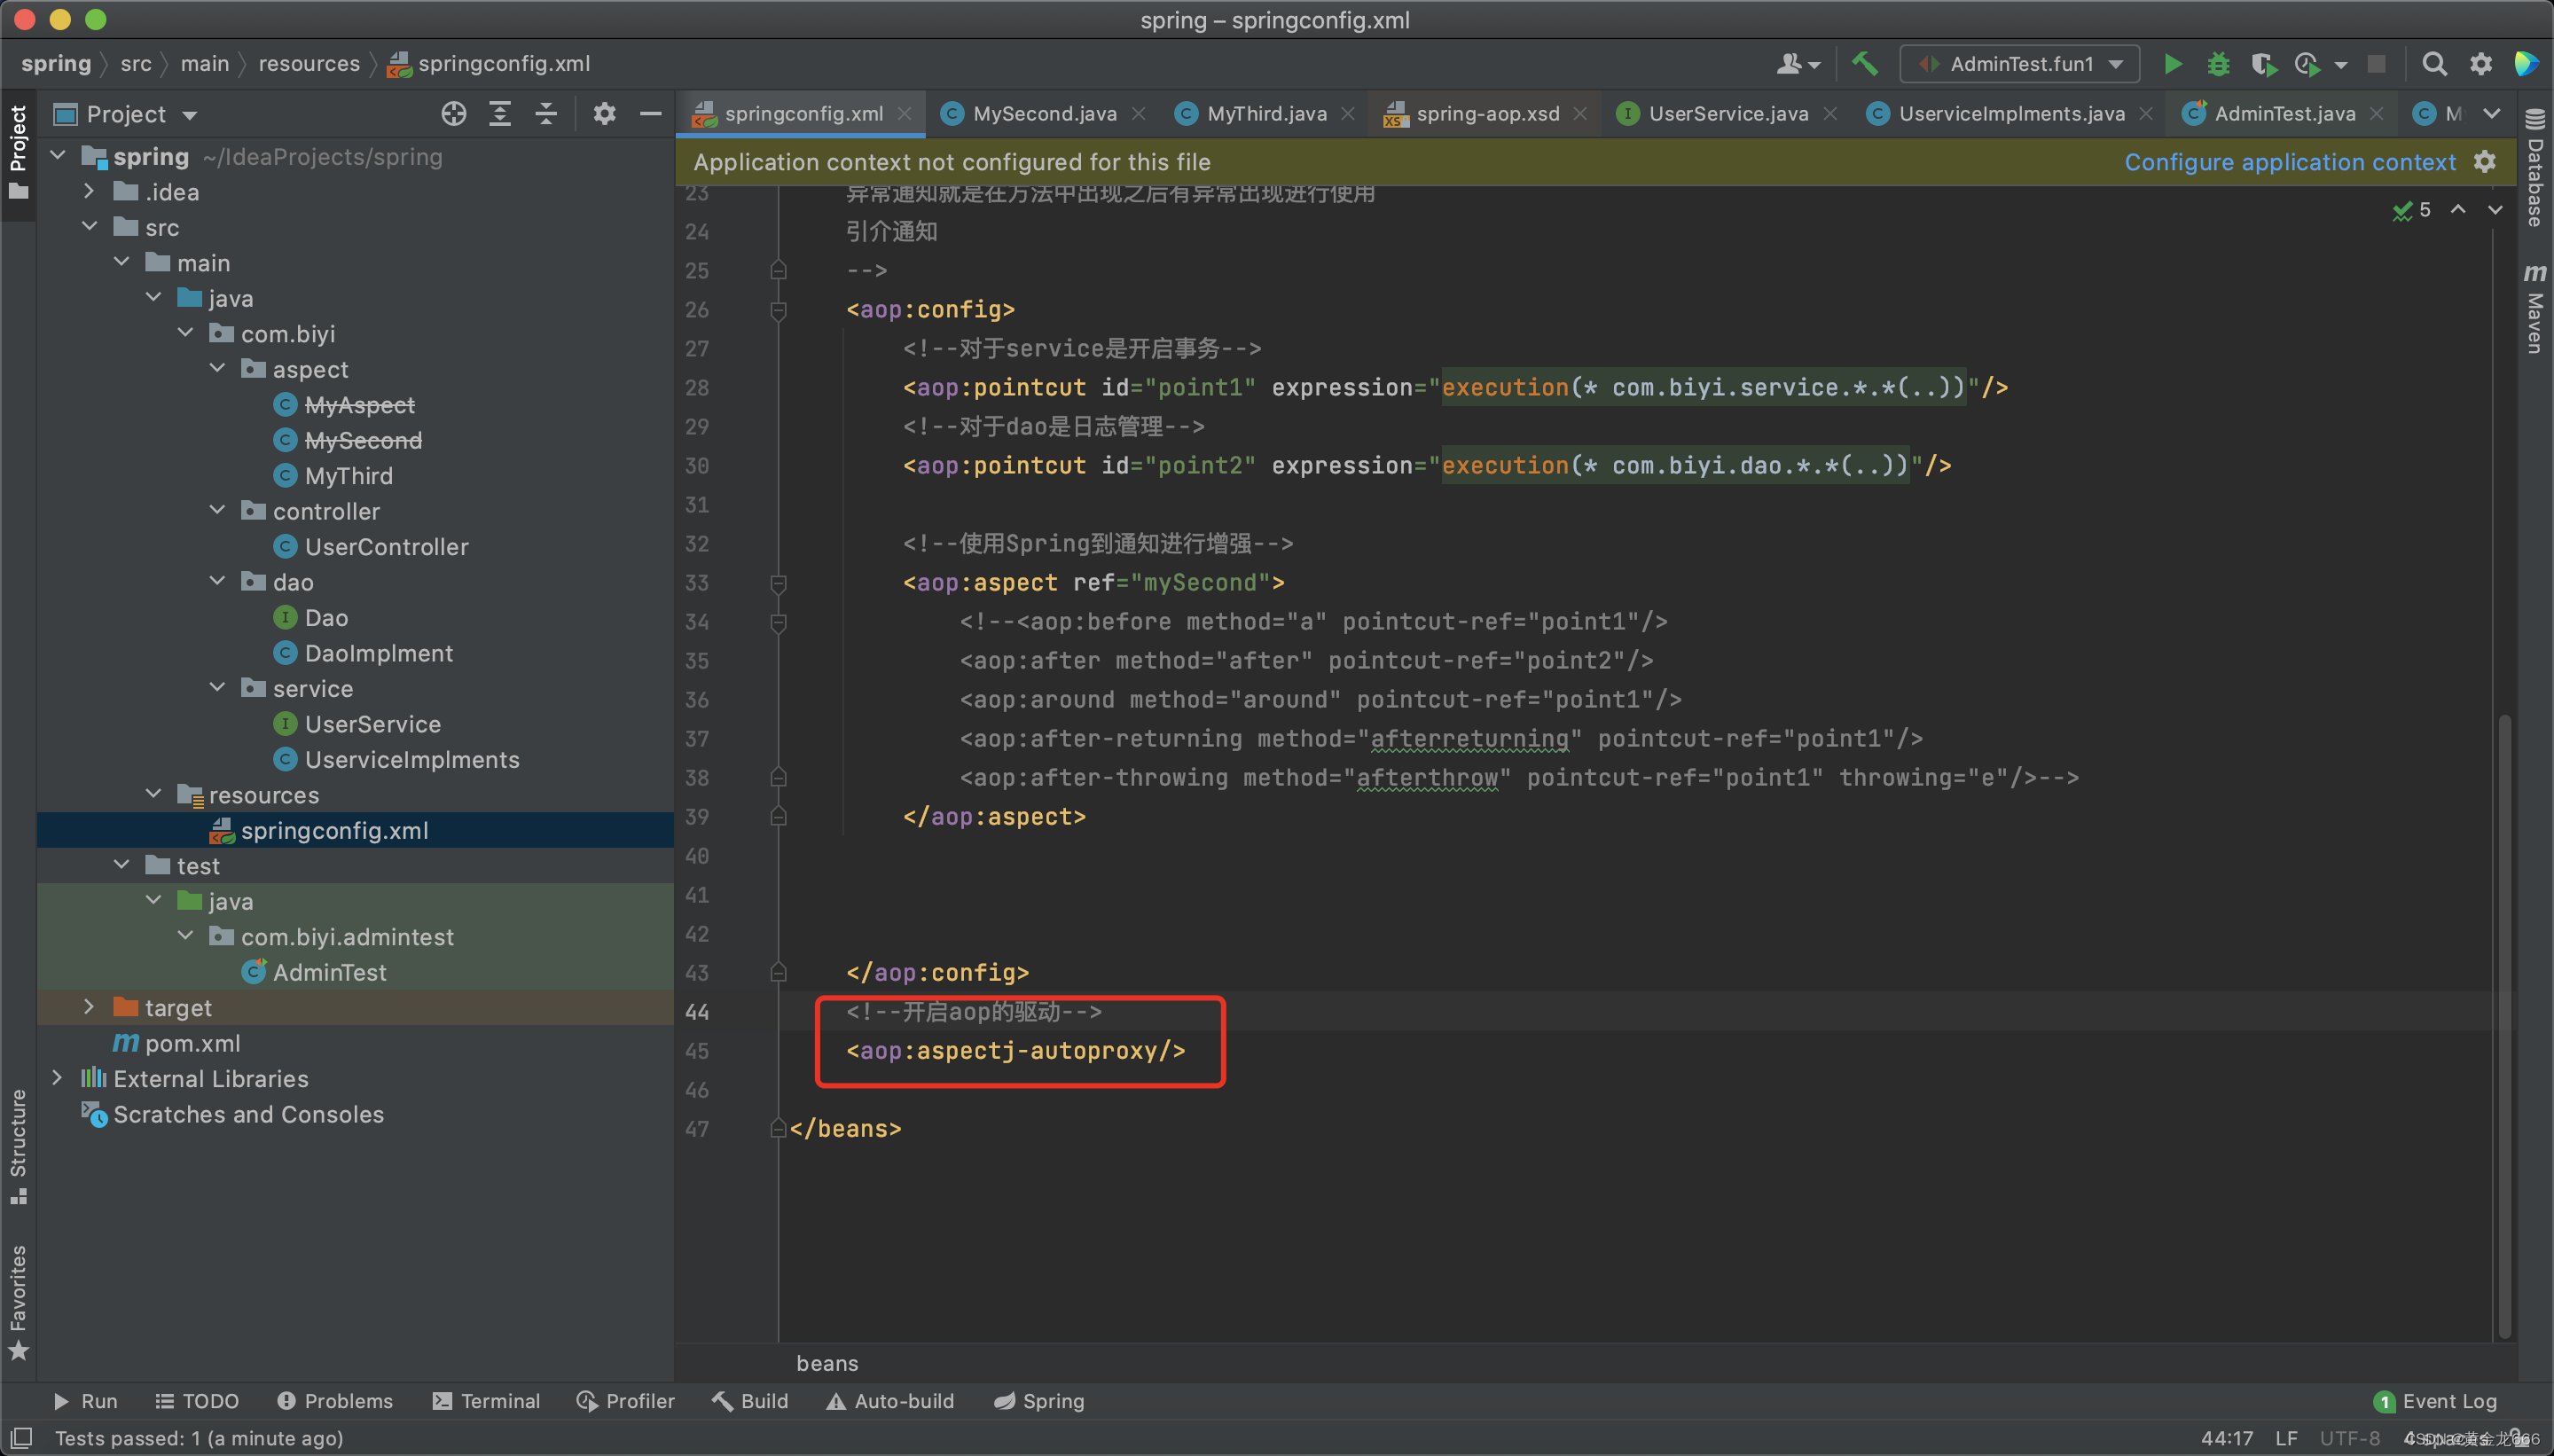Jump to next highlighted problem
Viewport: 2554px width, 1456px height.
click(x=2495, y=210)
